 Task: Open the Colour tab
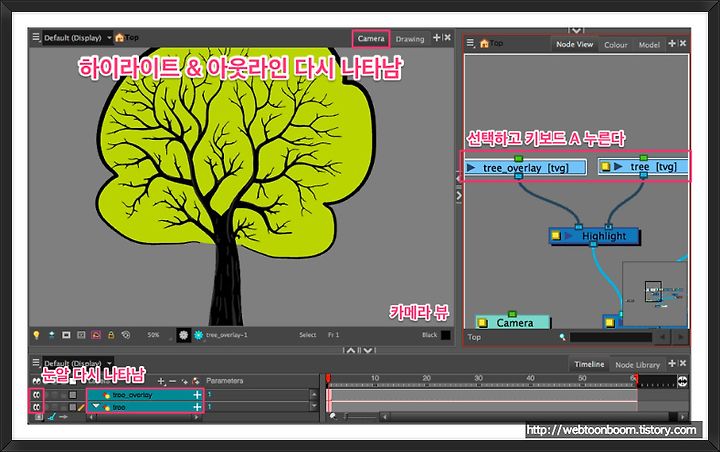[616, 45]
